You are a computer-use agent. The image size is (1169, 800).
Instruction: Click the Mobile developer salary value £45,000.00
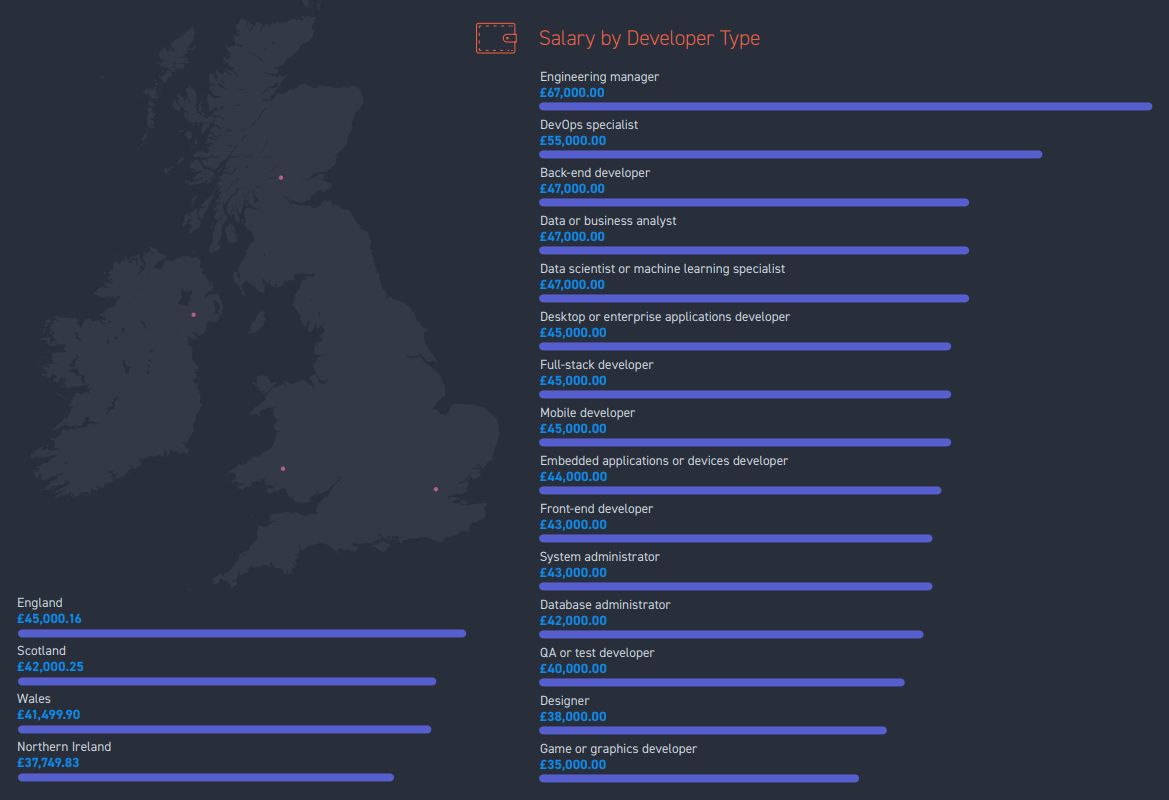tap(573, 429)
